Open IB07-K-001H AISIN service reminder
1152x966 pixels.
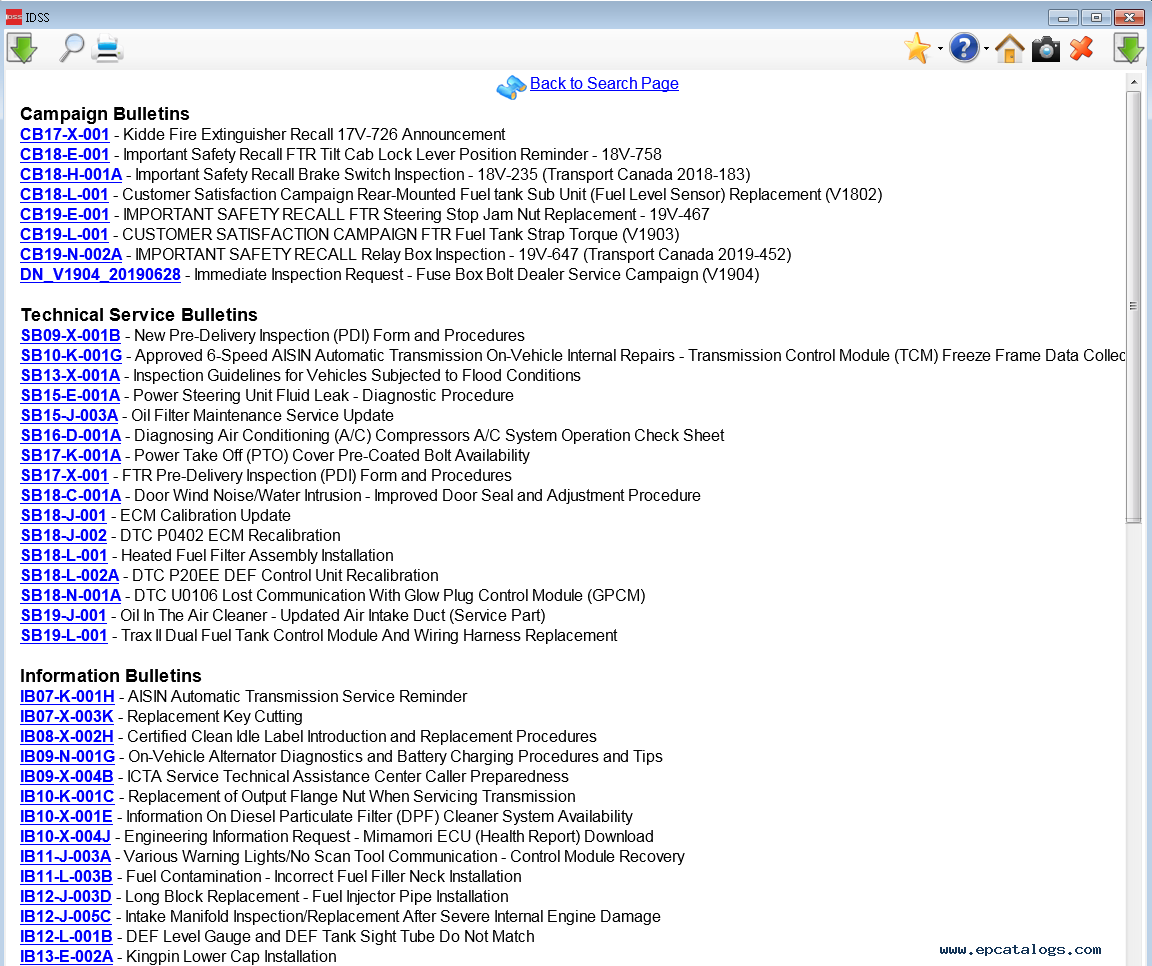pyautogui.click(x=67, y=696)
